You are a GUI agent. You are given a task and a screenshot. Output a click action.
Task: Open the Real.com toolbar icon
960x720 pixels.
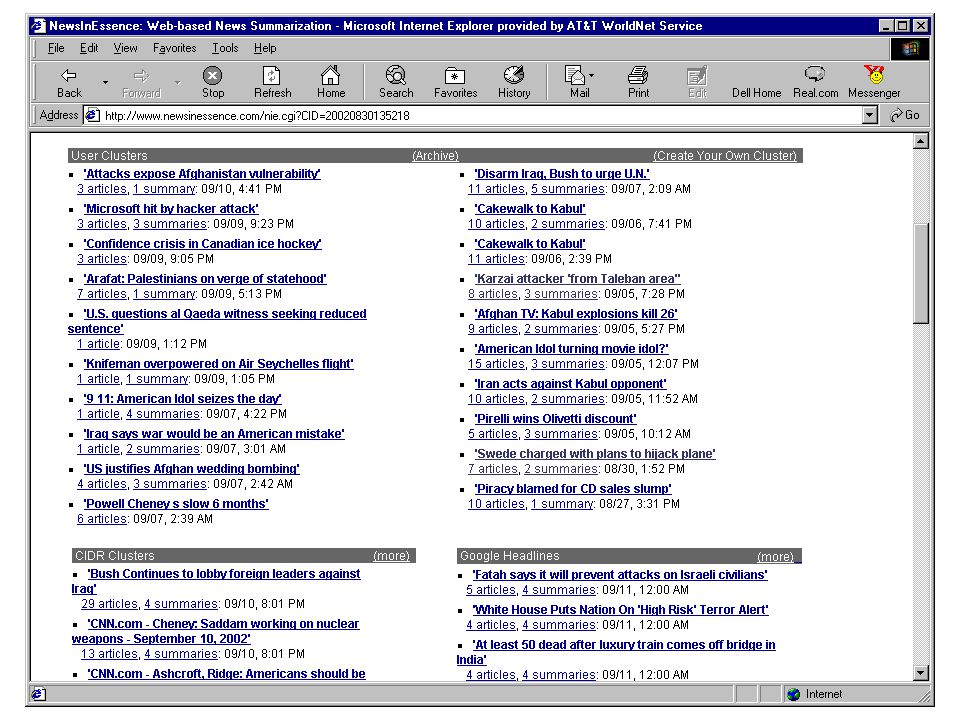pos(815,82)
